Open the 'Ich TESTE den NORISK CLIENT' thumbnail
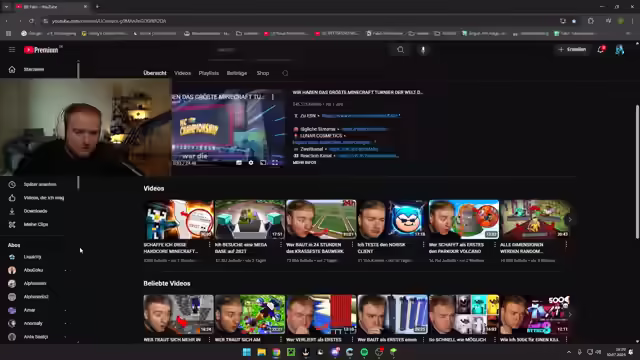The image size is (640, 360). (392, 219)
